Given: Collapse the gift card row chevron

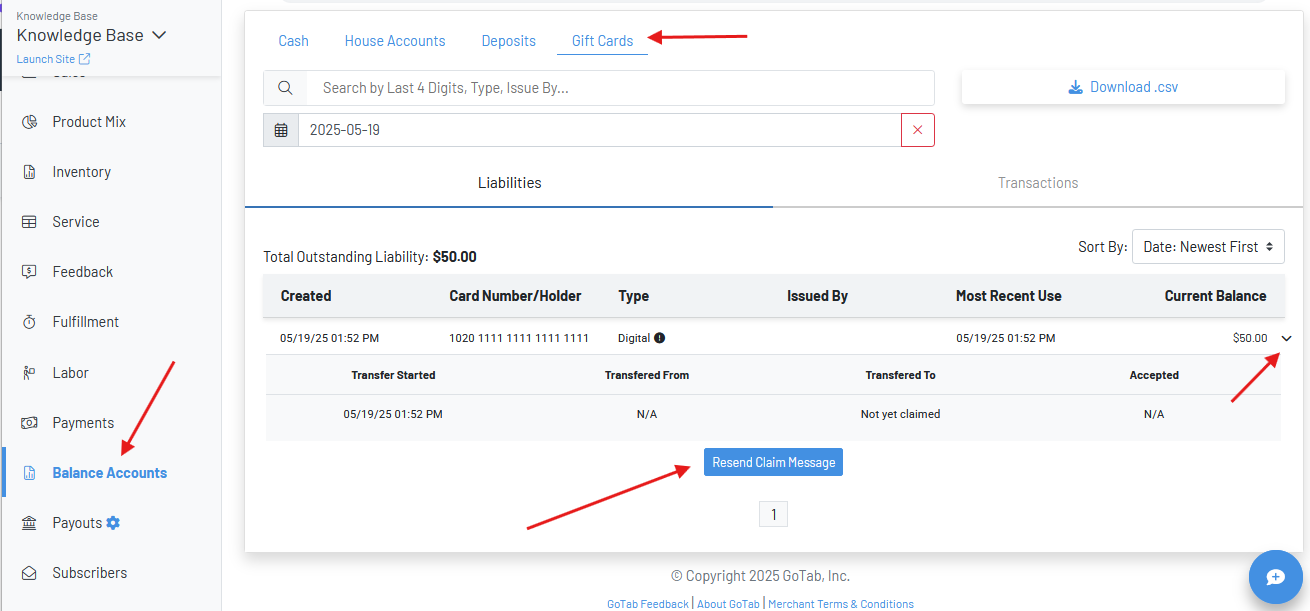Looking at the screenshot, I should pos(1286,338).
